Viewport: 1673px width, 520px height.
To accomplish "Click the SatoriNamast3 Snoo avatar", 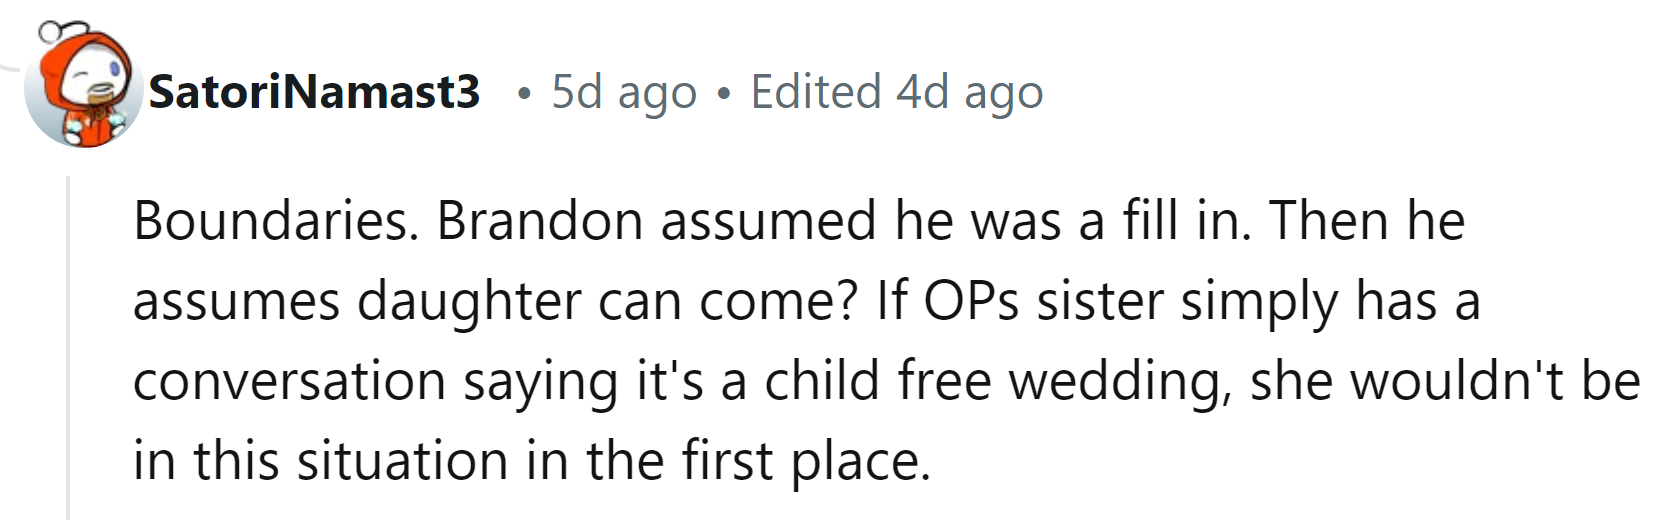I will point(83,90).
